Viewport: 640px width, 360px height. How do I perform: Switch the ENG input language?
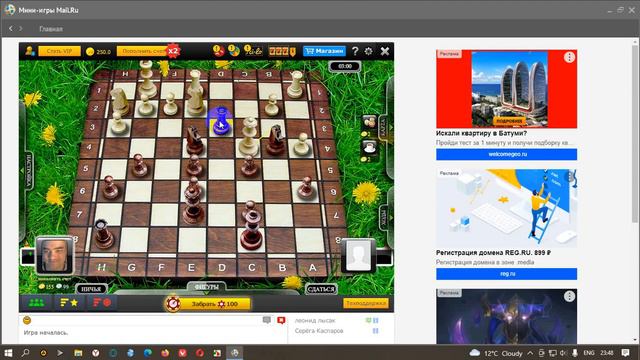point(589,353)
